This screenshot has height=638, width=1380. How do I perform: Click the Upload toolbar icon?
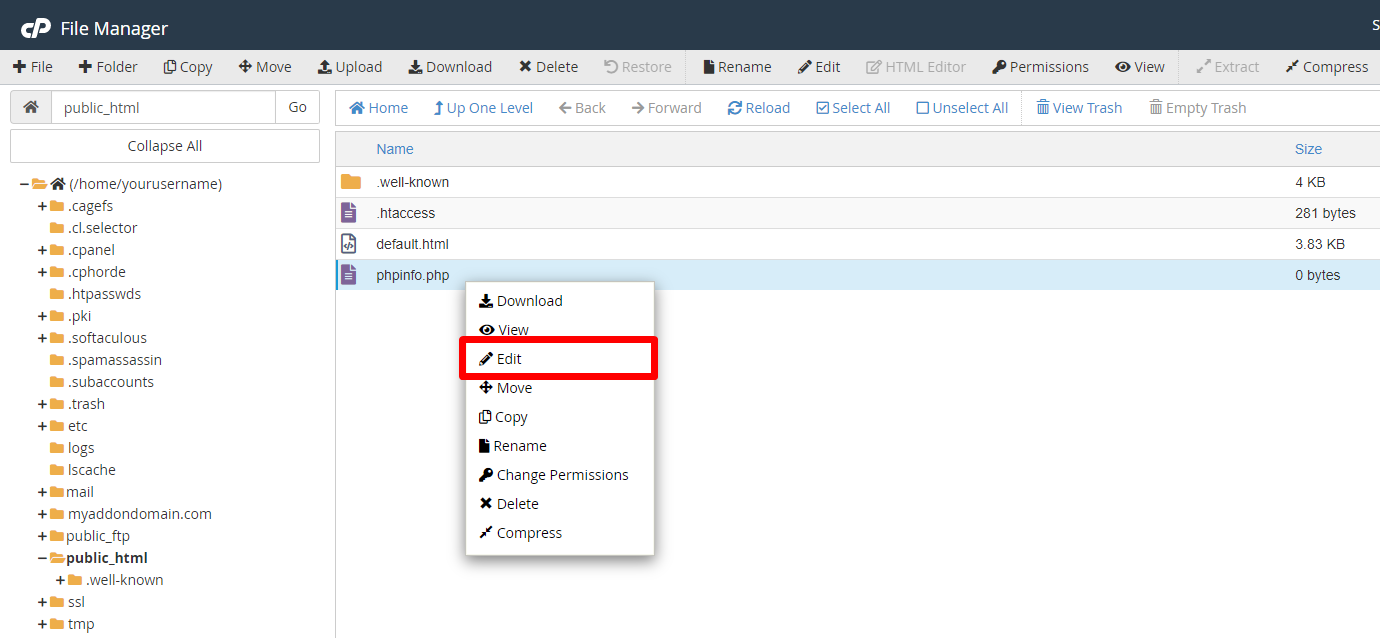coord(325,67)
